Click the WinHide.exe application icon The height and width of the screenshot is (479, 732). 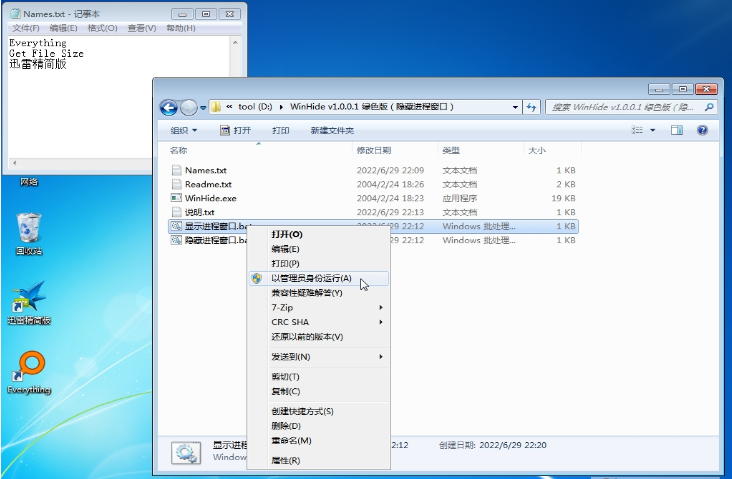(x=176, y=198)
